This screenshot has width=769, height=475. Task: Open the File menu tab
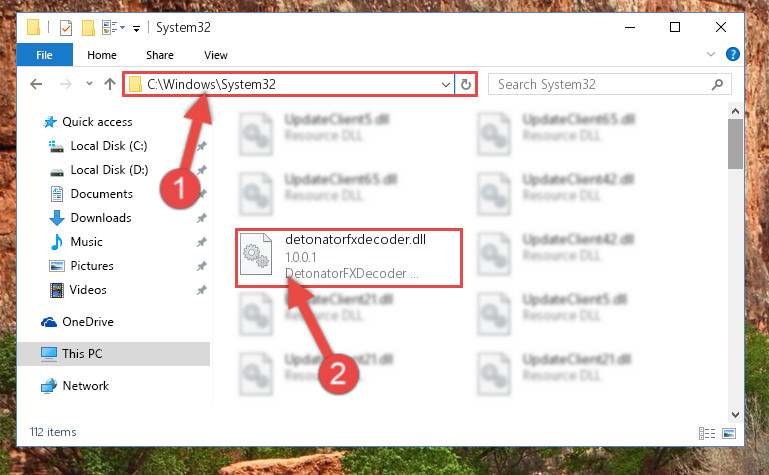pyautogui.click(x=44, y=54)
